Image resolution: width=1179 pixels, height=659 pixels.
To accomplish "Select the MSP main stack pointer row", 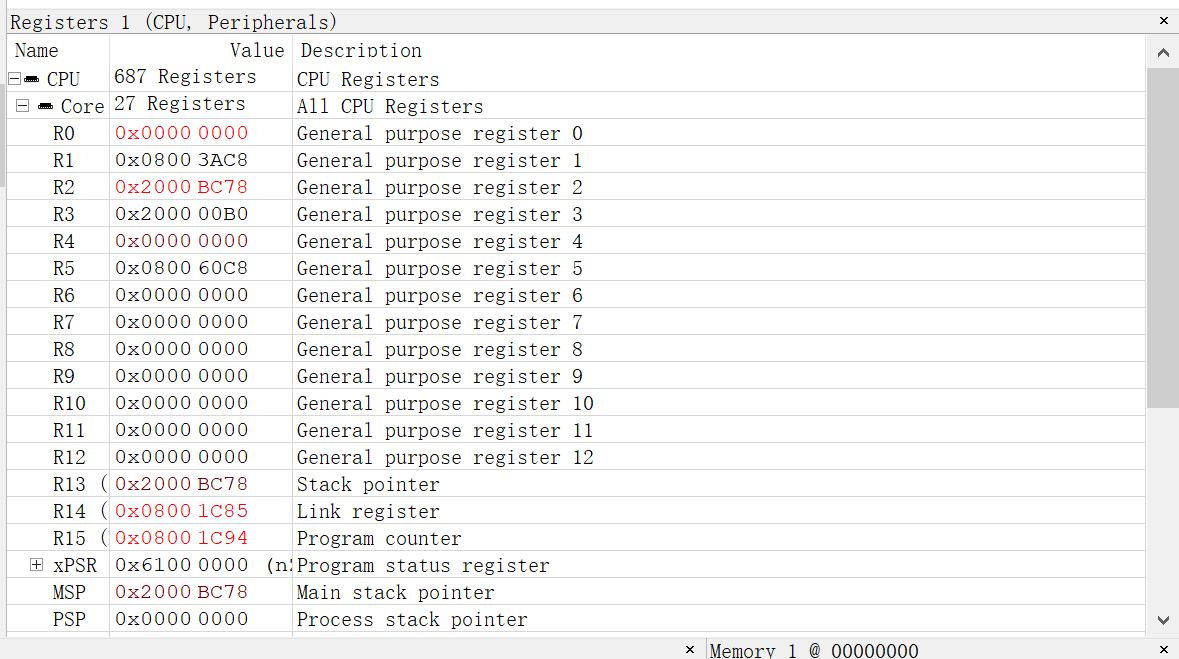I will (x=69, y=592).
